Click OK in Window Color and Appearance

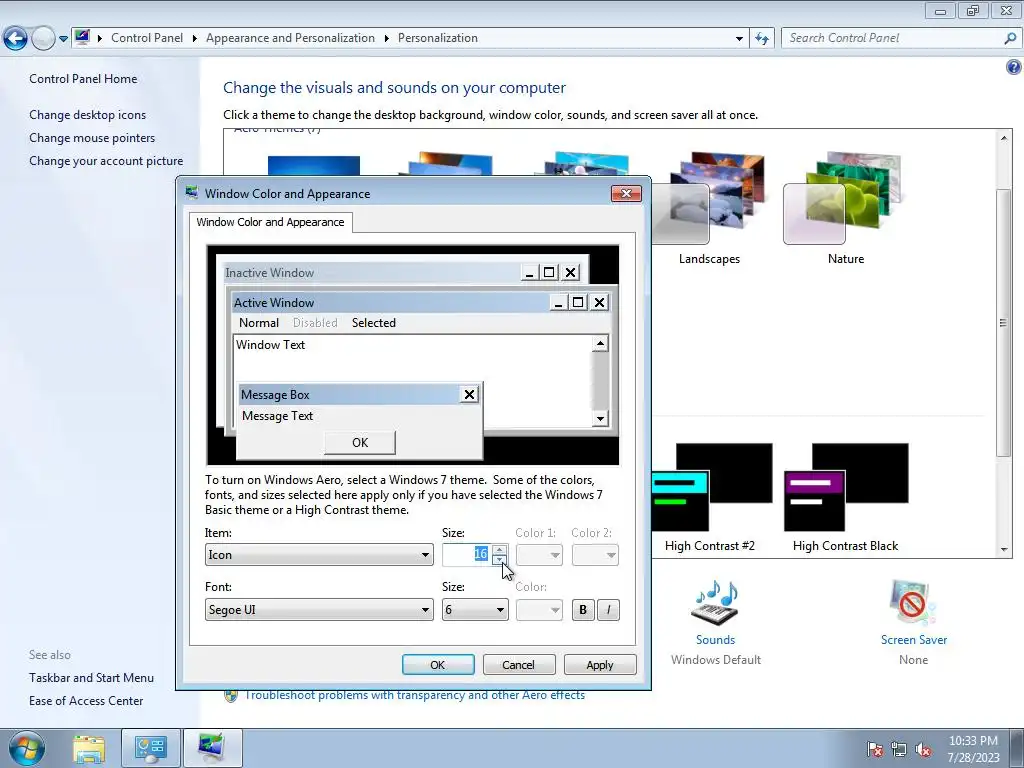pos(438,665)
